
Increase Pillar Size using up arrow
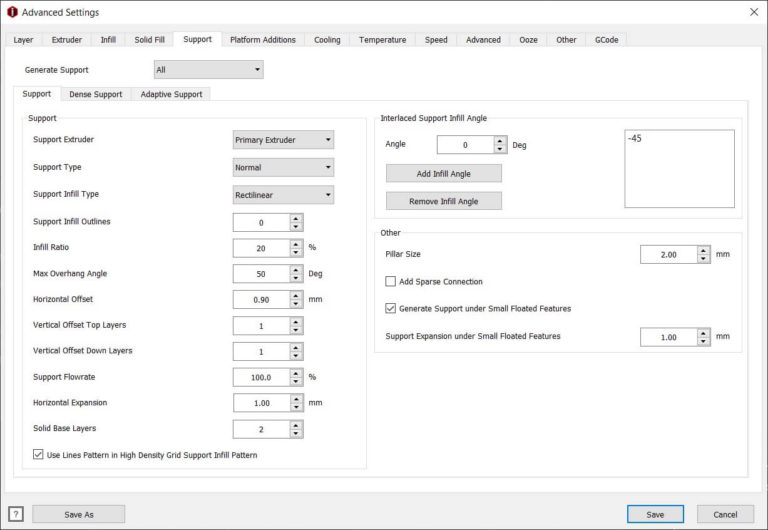click(704, 250)
